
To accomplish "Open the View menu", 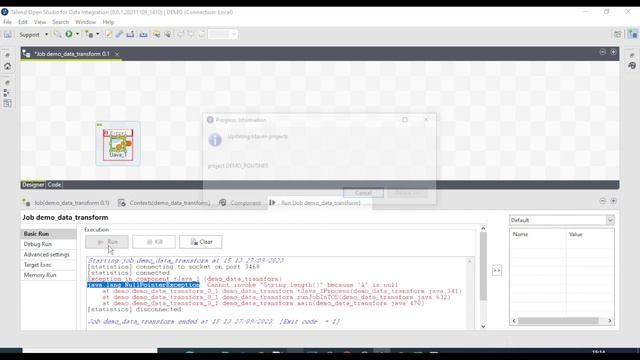I will [x=40, y=22].
